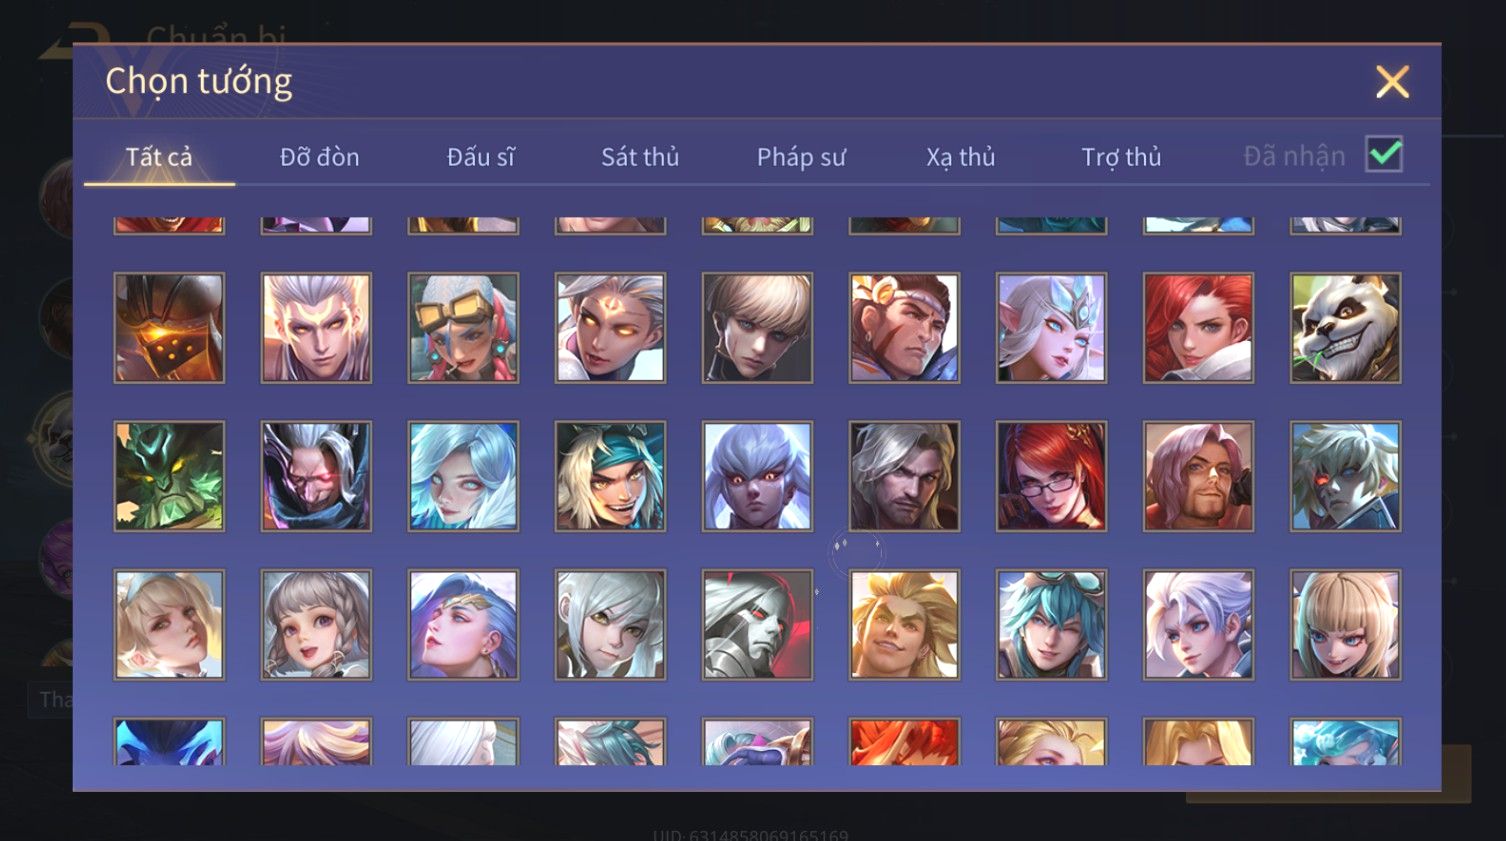1506x841 pixels.
Task: Pick the red-haired hero with glasses
Action: [1051, 476]
